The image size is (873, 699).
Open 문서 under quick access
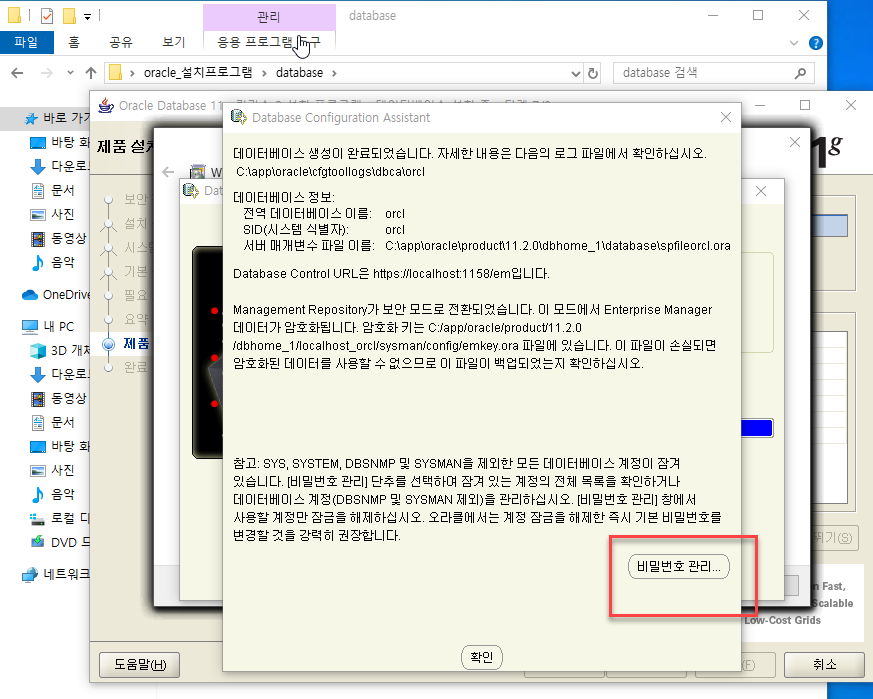pyautogui.click(x=52, y=190)
